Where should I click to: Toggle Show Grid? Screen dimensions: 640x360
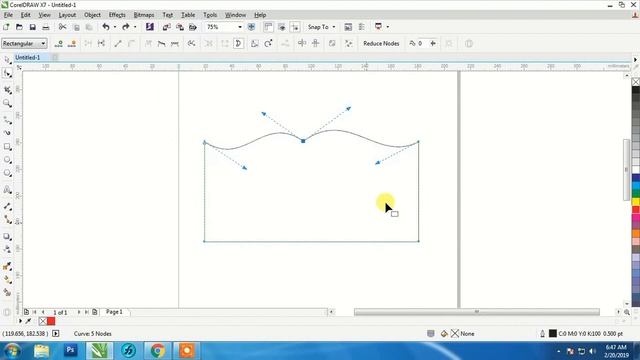click(x=282, y=27)
